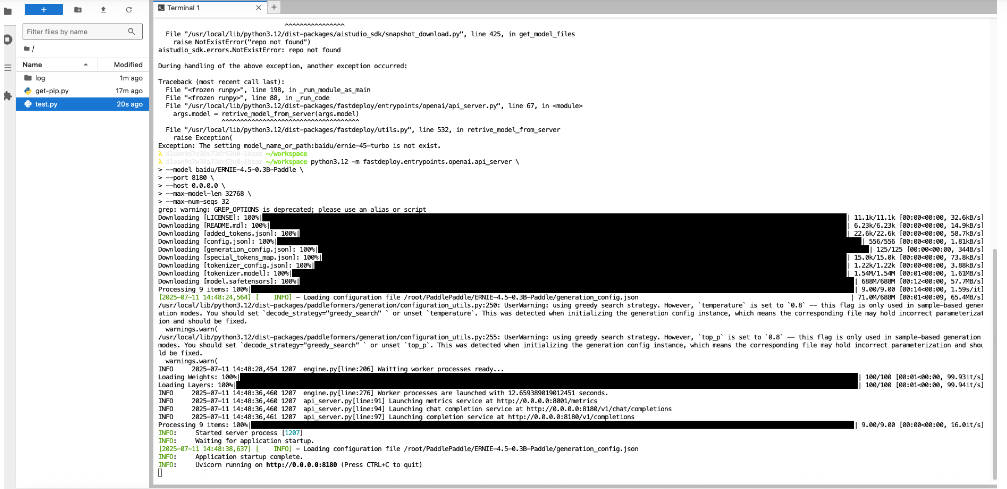This screenshot has height=489, width=1007.
Task: Create a new folder with toolbar icon
Action: [x=78, y=10]
